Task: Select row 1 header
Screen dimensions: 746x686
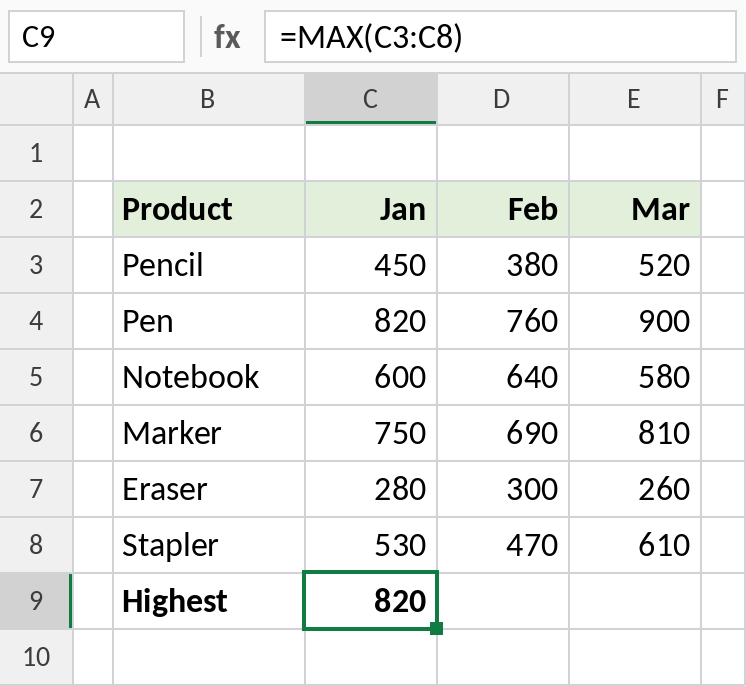Action: click(x=36, y=153)
